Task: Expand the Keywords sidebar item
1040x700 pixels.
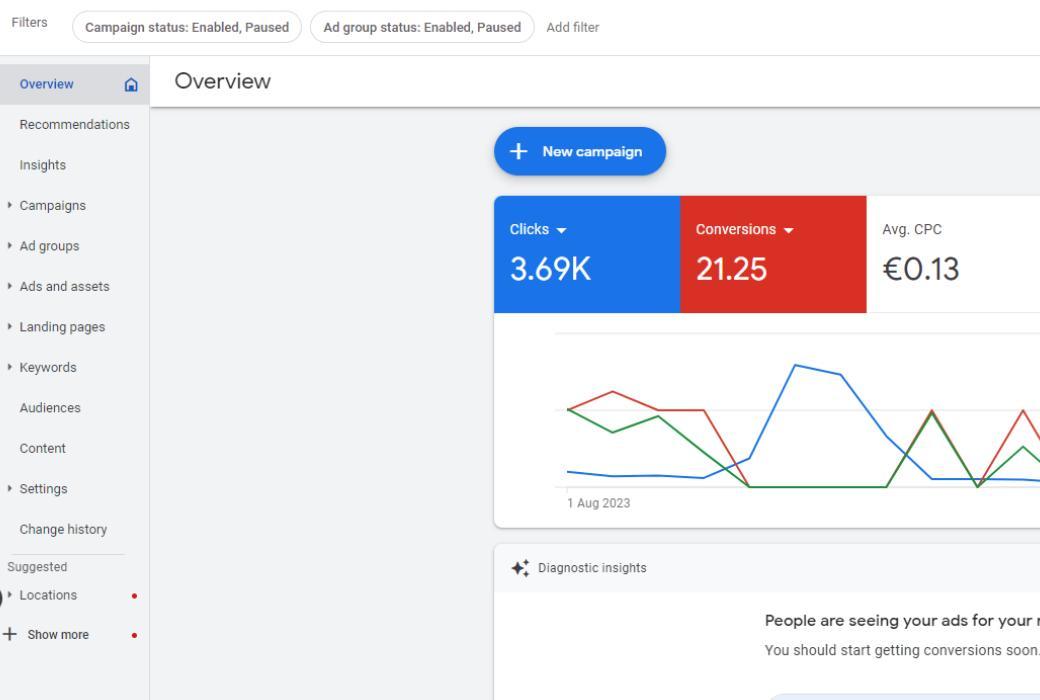Action: [47, 368]
